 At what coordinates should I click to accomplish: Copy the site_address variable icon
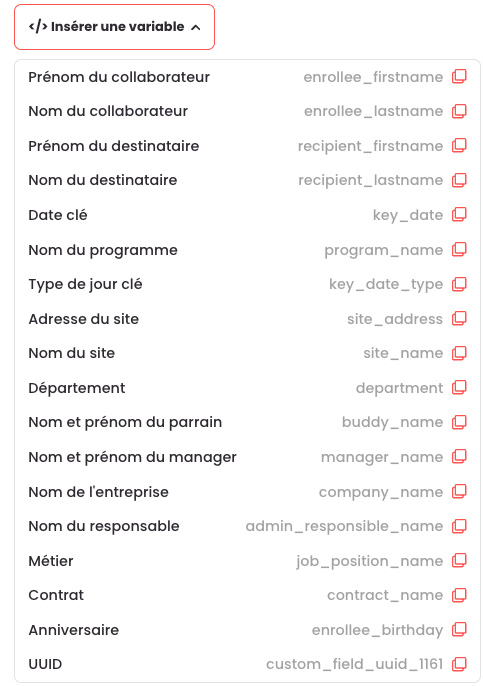tap(459, 319)
